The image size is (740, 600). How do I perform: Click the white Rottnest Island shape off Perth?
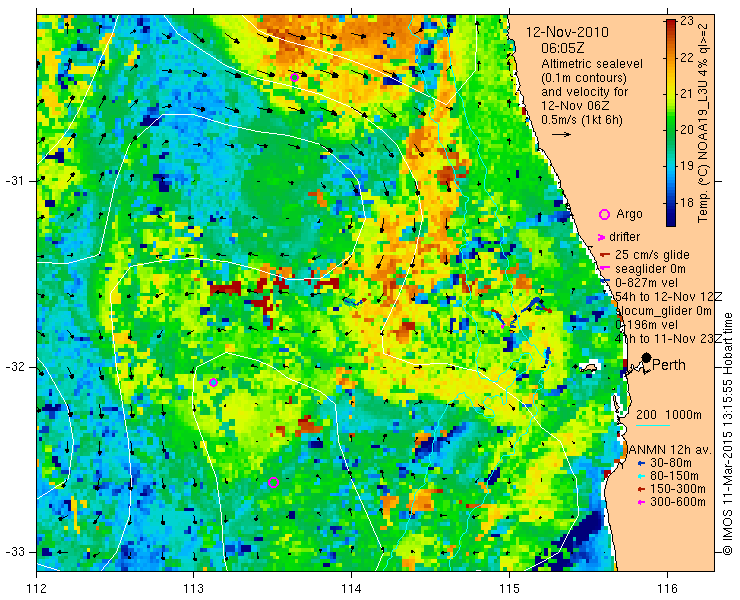tap(589, 367)
